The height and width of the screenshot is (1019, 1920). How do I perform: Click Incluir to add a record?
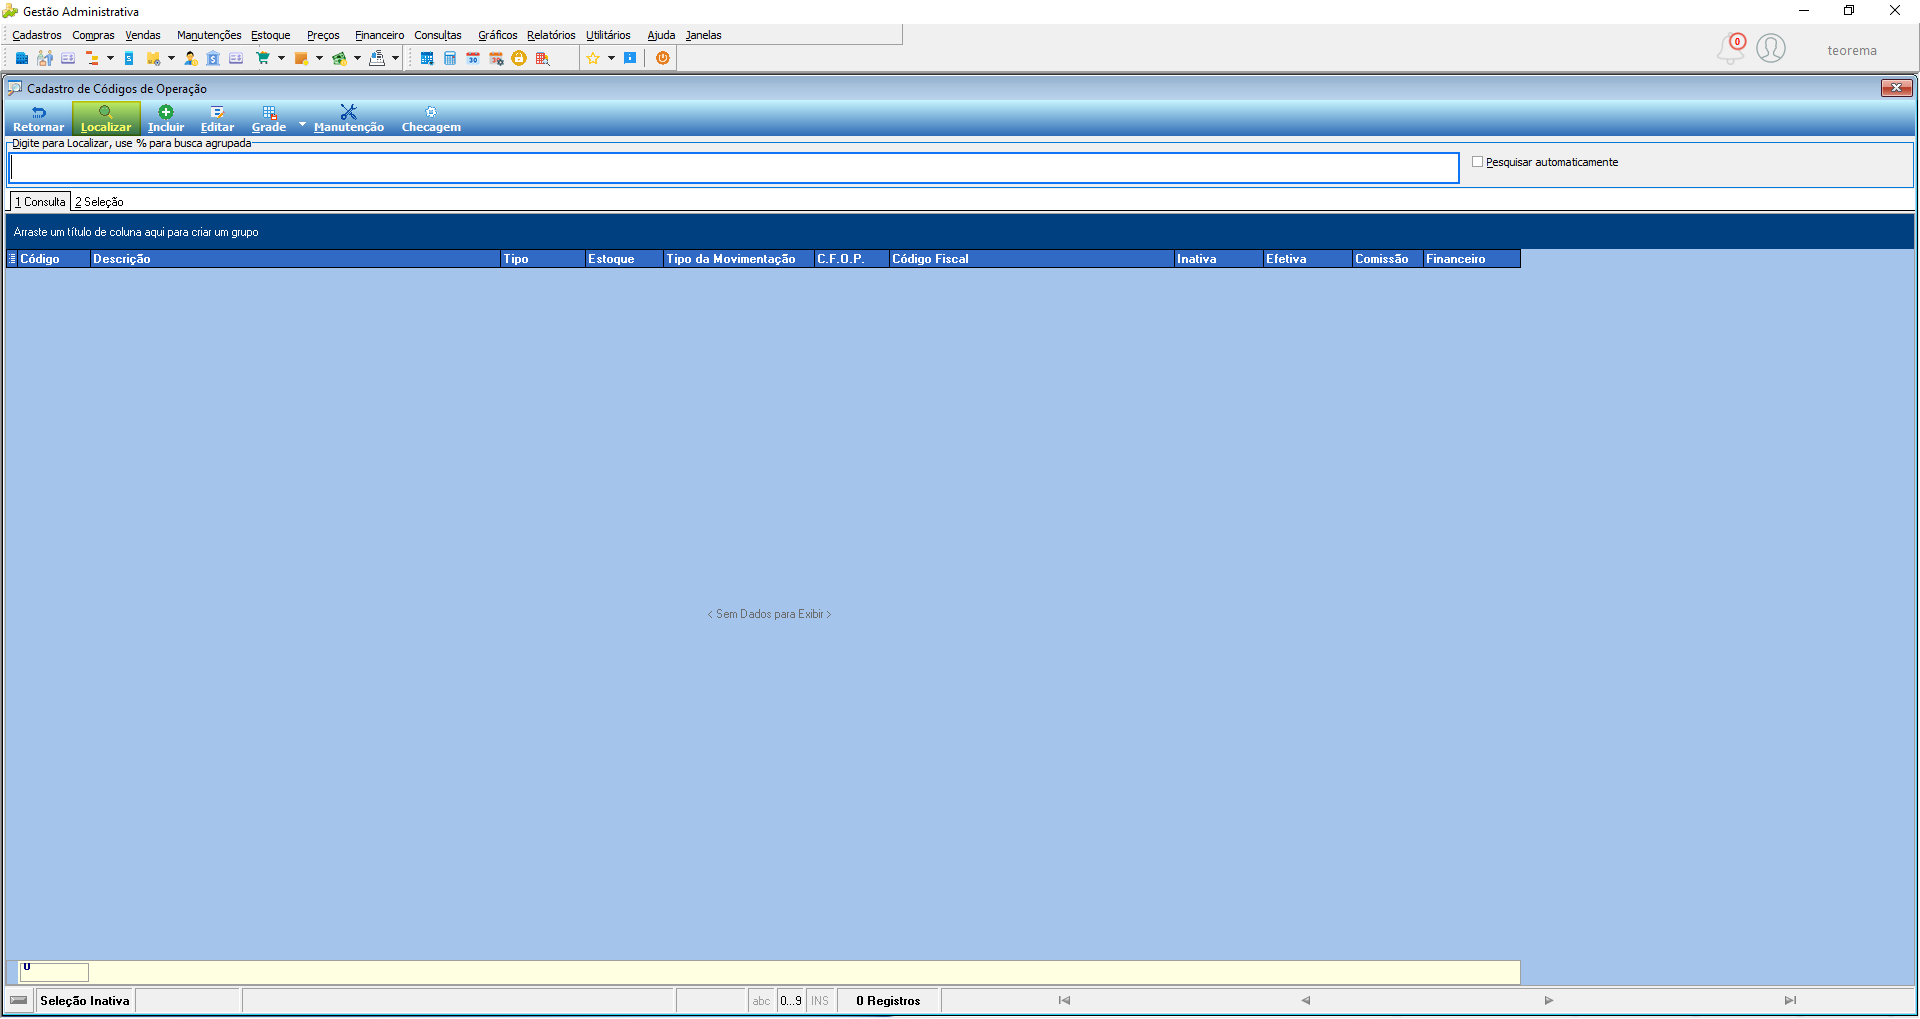tap(166, 119)
